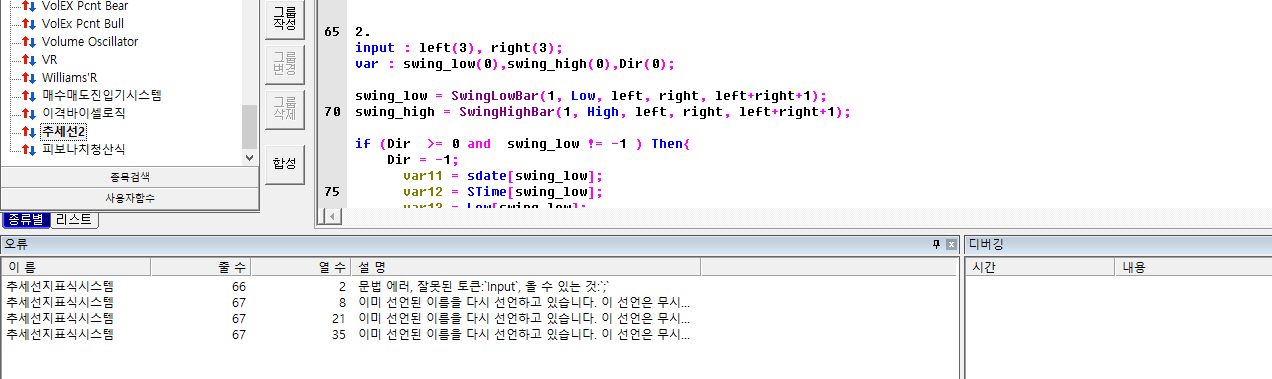This screenshot has height=379, width=1272.
Task: Select VolEX Pcnt Bear tree item
Action: click(x=85, y=6)
